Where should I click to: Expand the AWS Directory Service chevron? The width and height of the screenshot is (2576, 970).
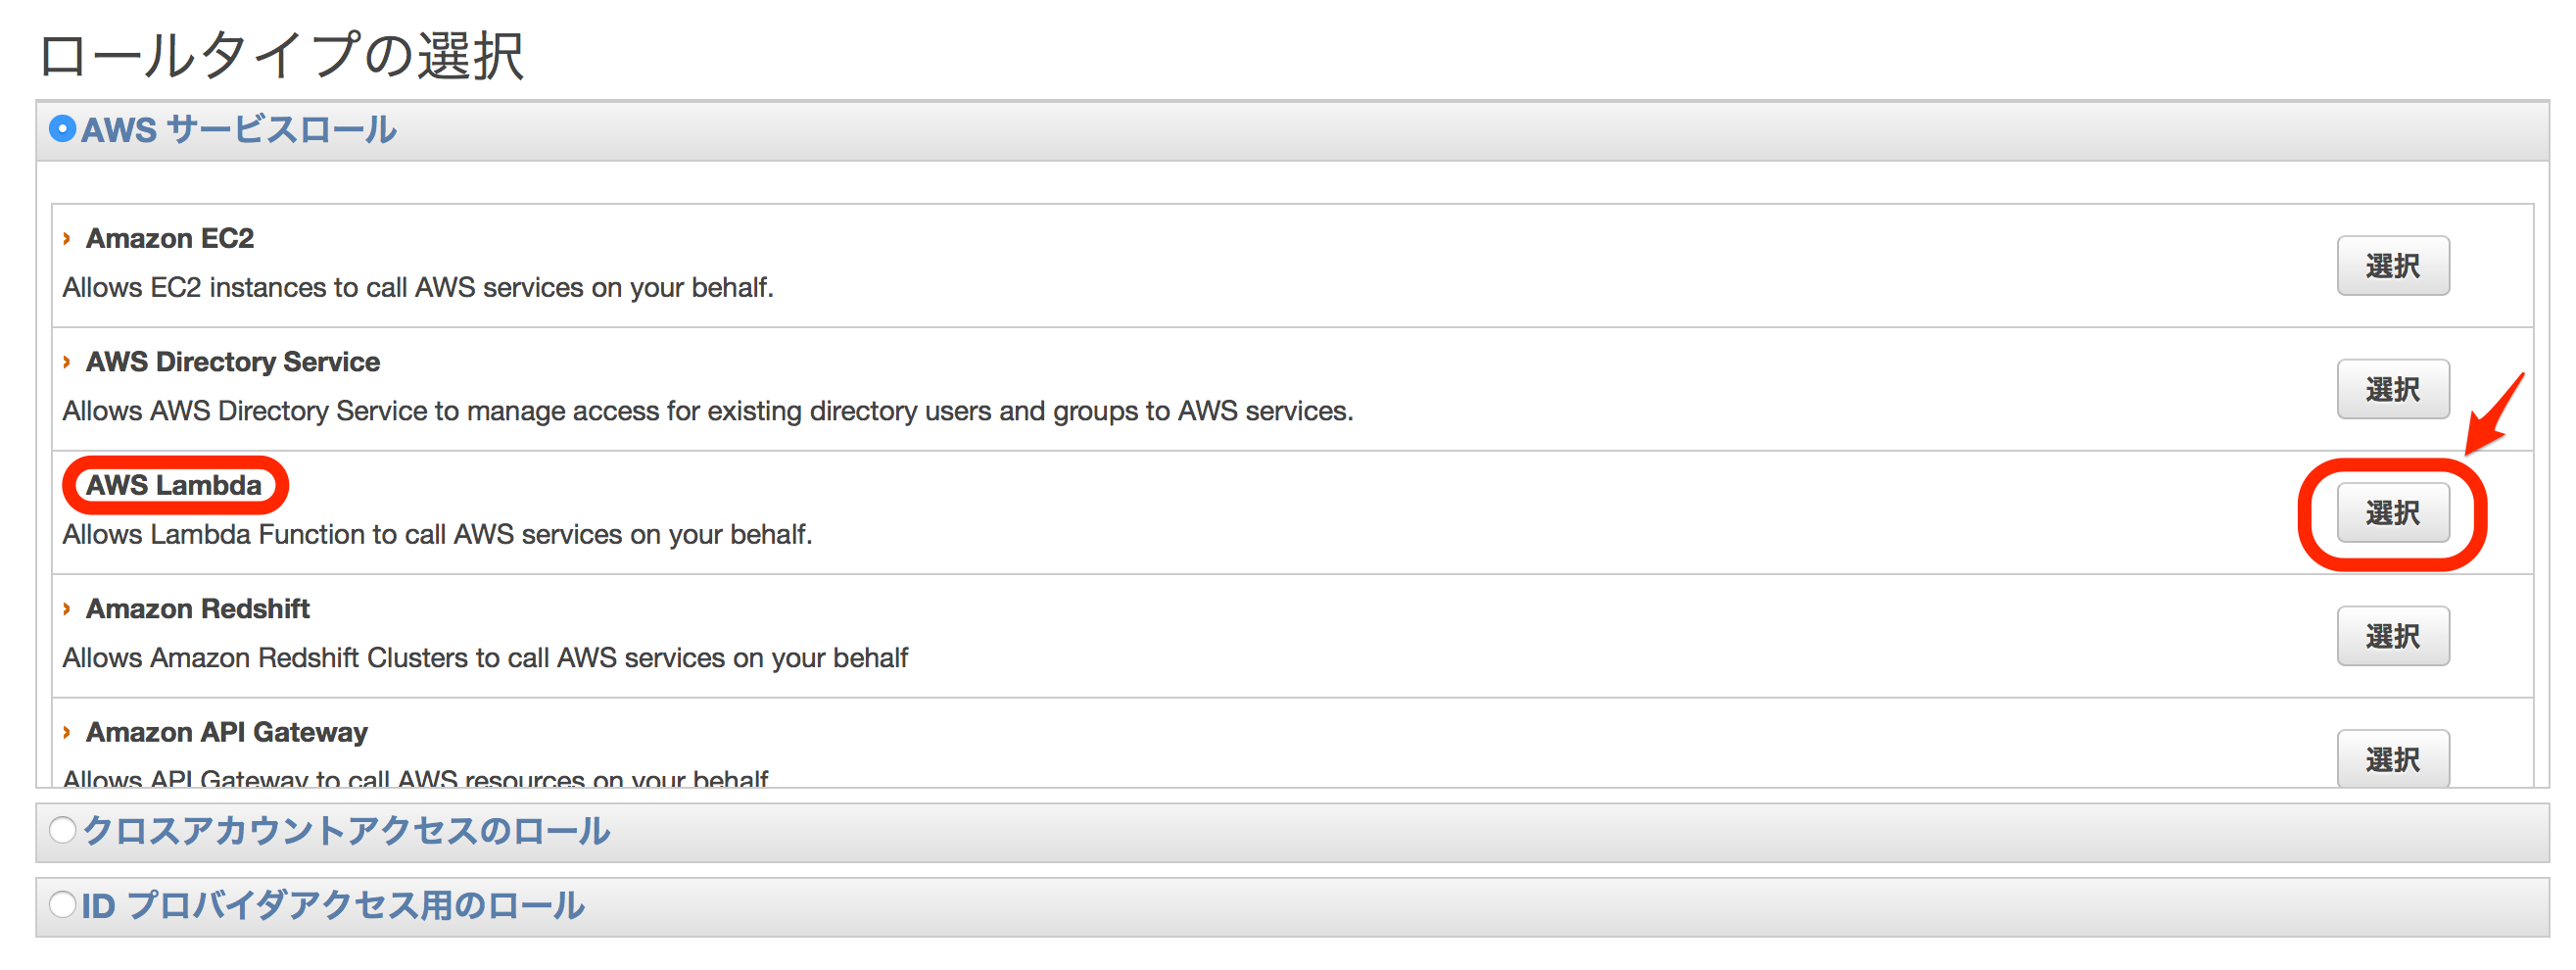coord(67,361)
